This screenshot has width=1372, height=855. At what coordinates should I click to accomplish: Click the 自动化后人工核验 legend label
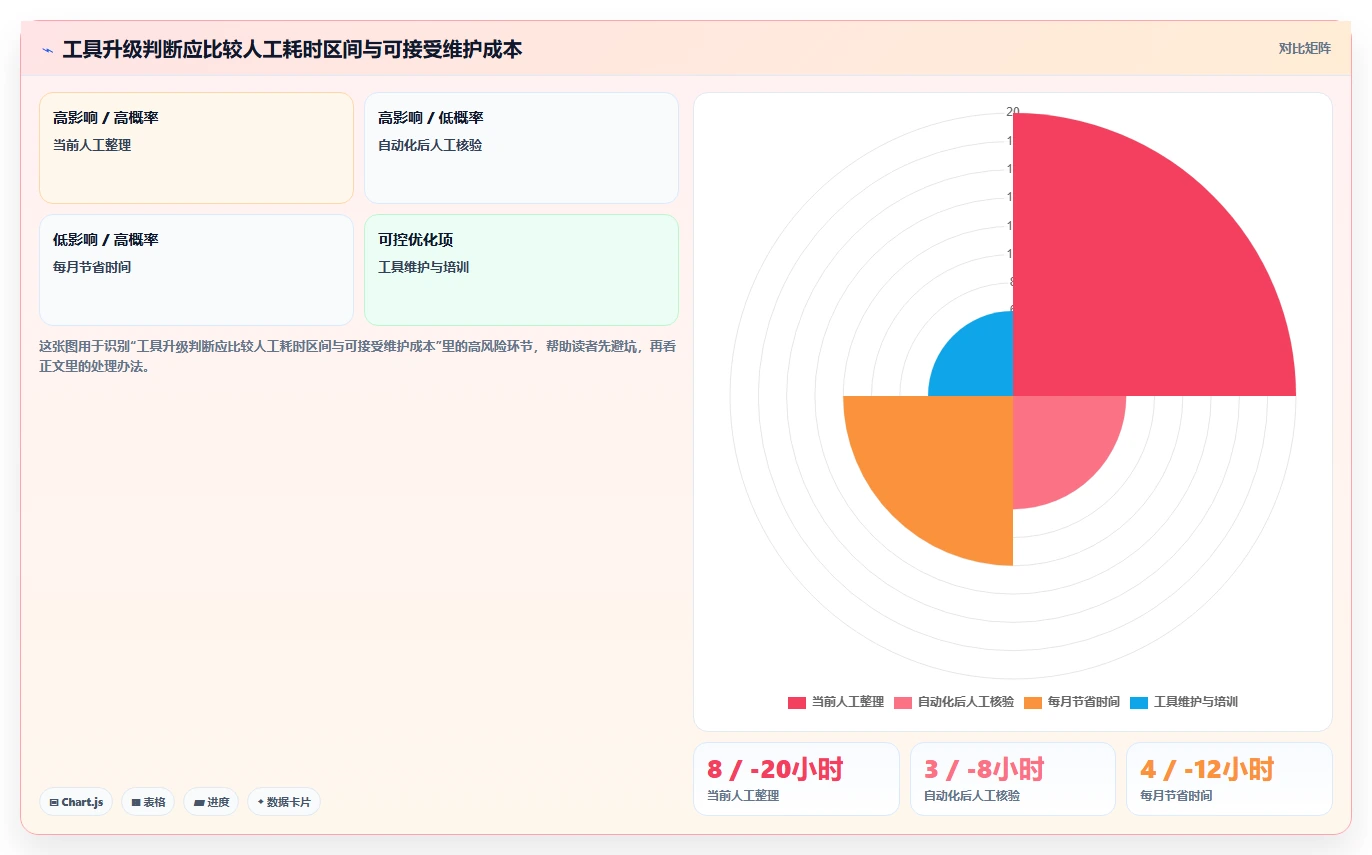966,702
